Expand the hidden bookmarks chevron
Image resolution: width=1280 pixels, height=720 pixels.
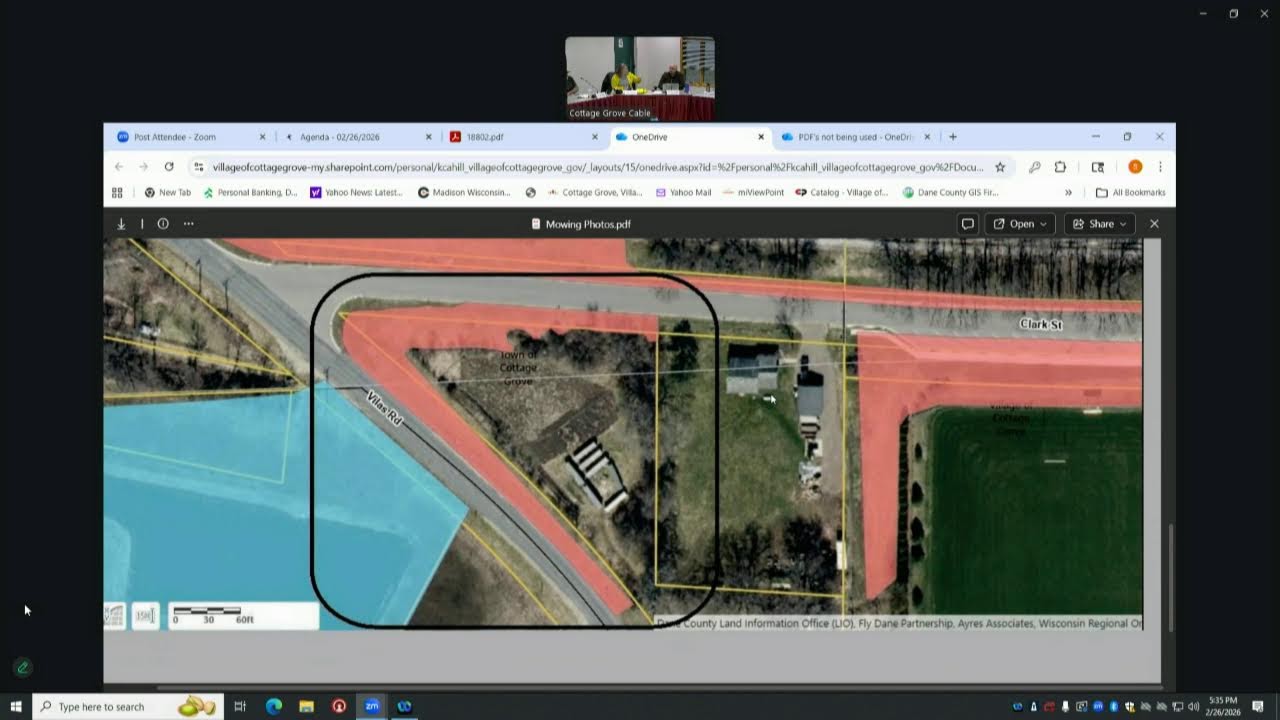[x=1068, y=192]
